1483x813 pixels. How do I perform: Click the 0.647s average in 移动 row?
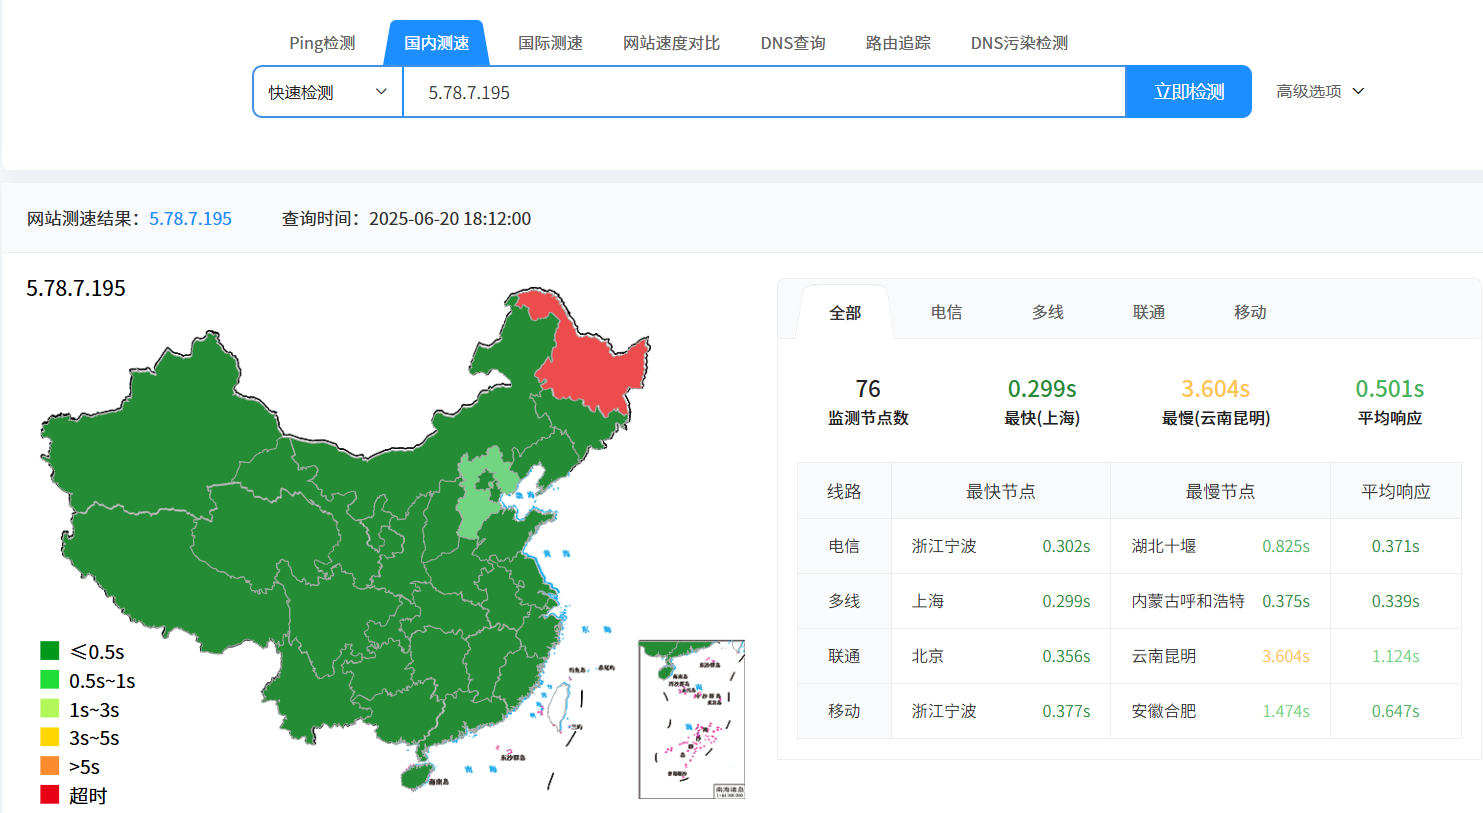tap(1396, 711)
